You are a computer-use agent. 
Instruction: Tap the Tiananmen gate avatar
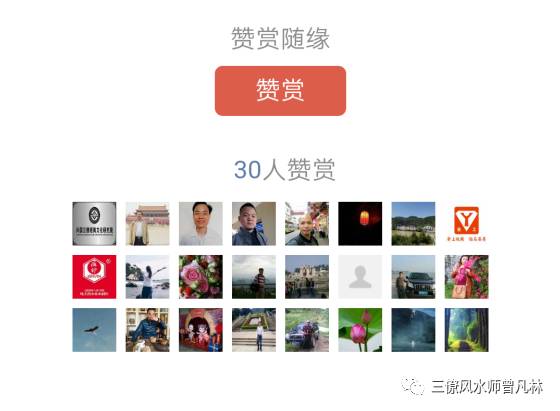coord(148,224)
